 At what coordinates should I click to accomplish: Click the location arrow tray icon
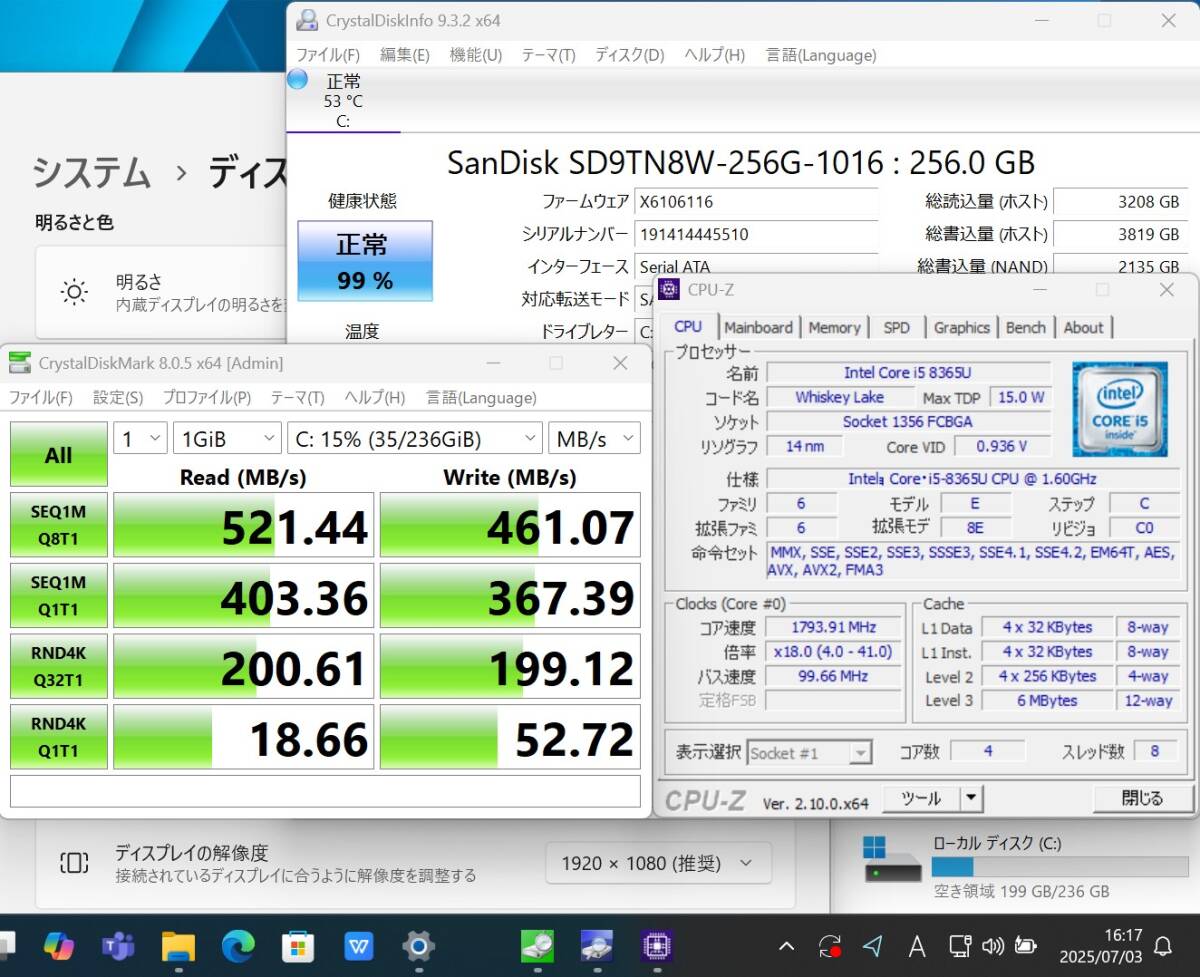(873, 945)
